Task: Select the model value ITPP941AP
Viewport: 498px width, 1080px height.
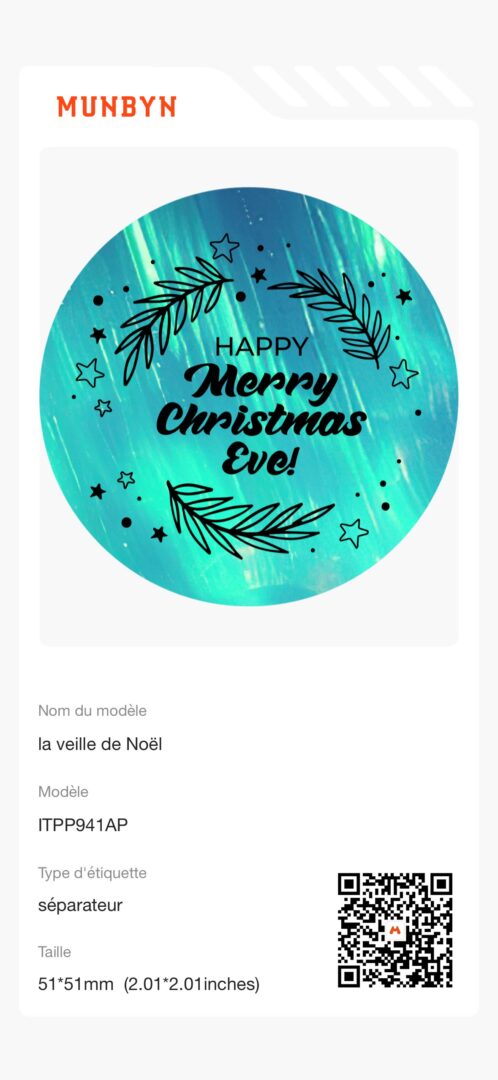Action: point(83,824)
